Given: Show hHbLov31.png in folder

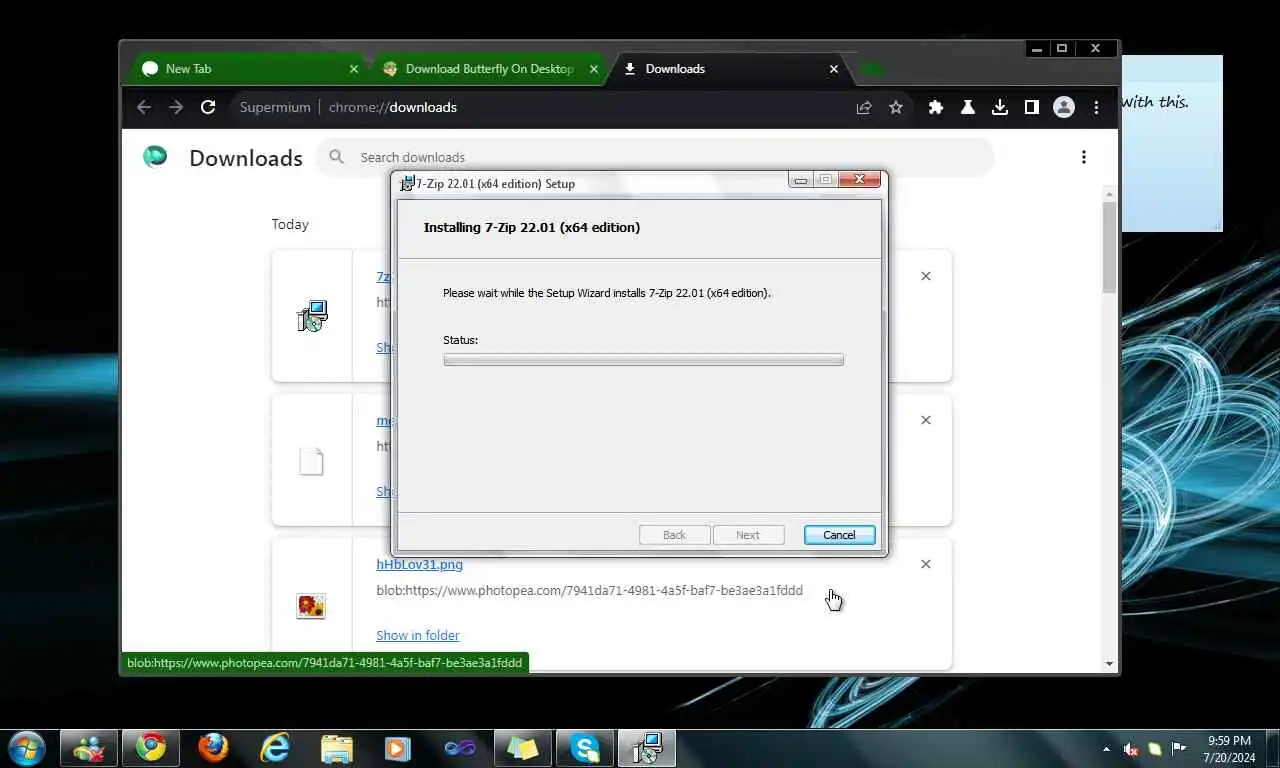Looking at the screenshot, I should click(418, 635).
